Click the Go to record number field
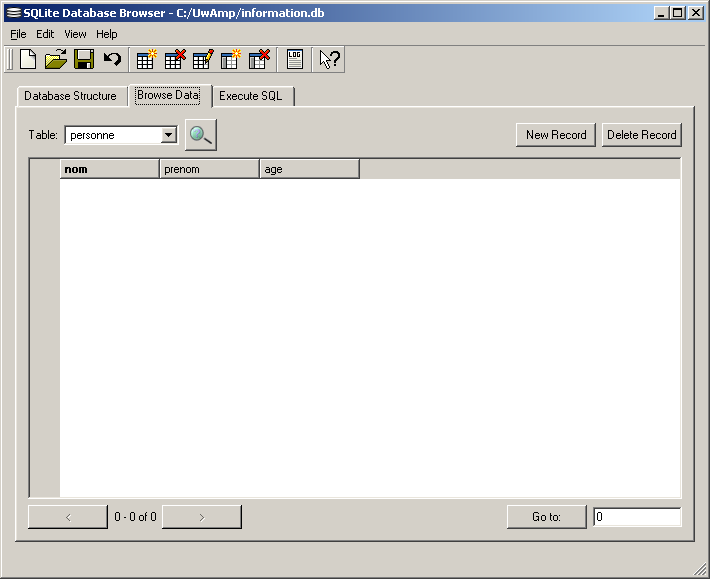Screen dimensions: 710x579 [636, 517]
